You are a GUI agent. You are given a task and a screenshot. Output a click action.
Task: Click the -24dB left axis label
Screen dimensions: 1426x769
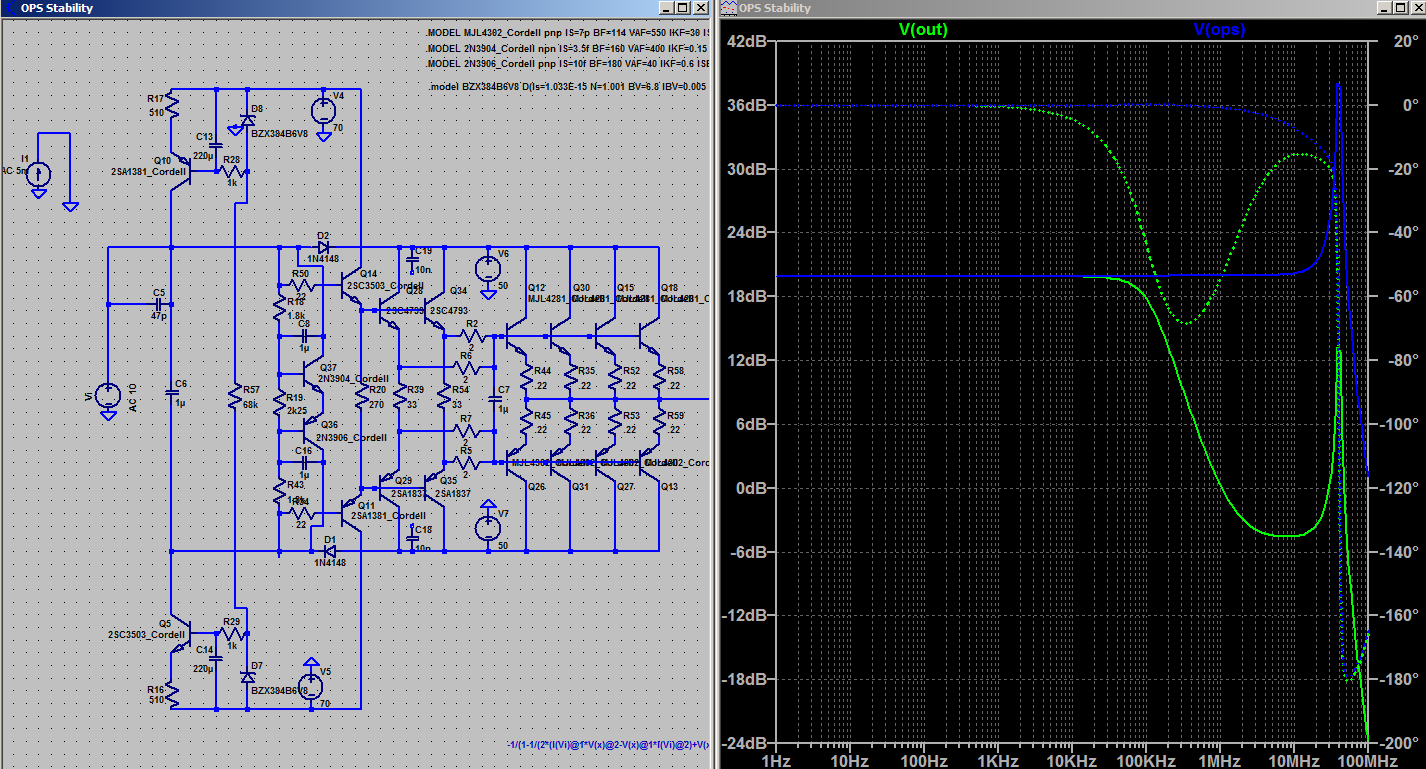(746, 743)
